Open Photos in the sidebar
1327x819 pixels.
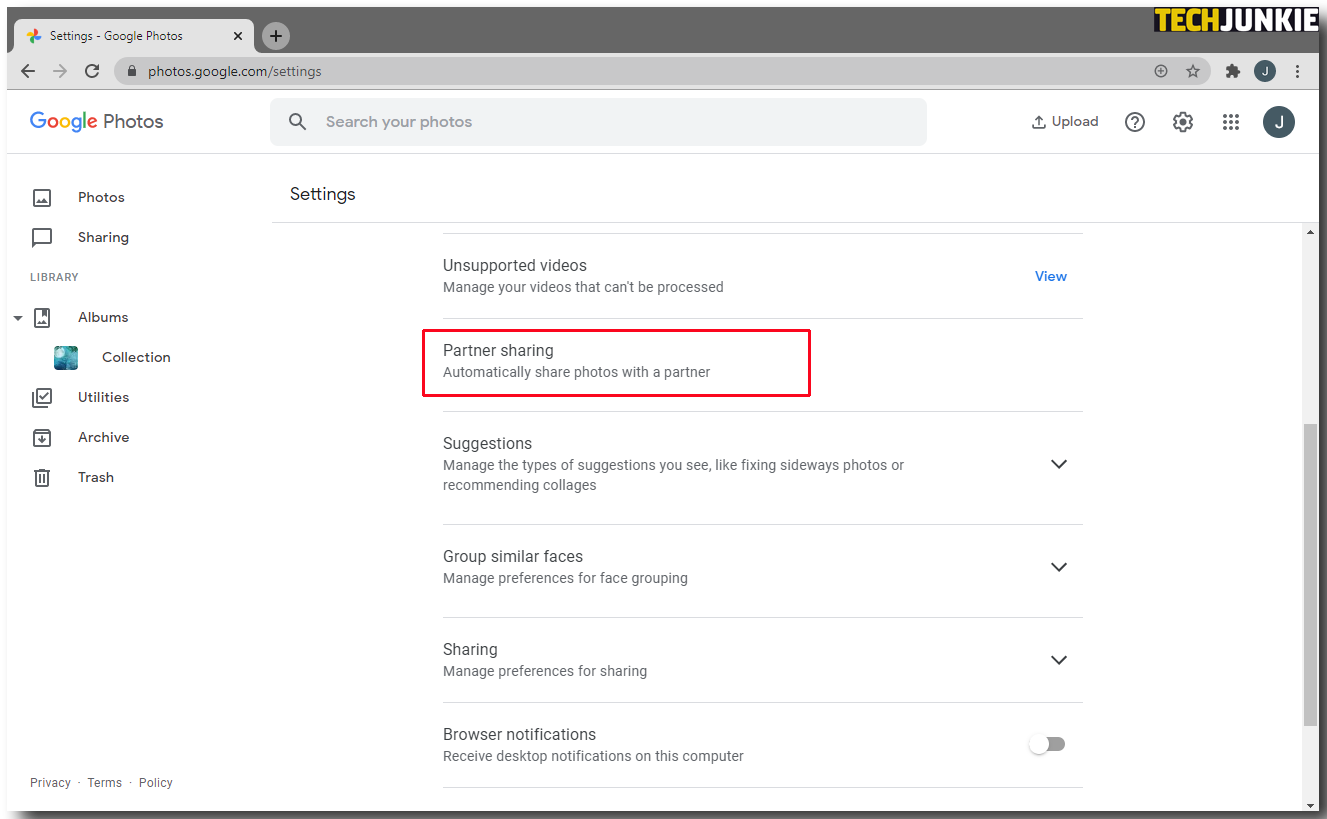tap(101, 197)
